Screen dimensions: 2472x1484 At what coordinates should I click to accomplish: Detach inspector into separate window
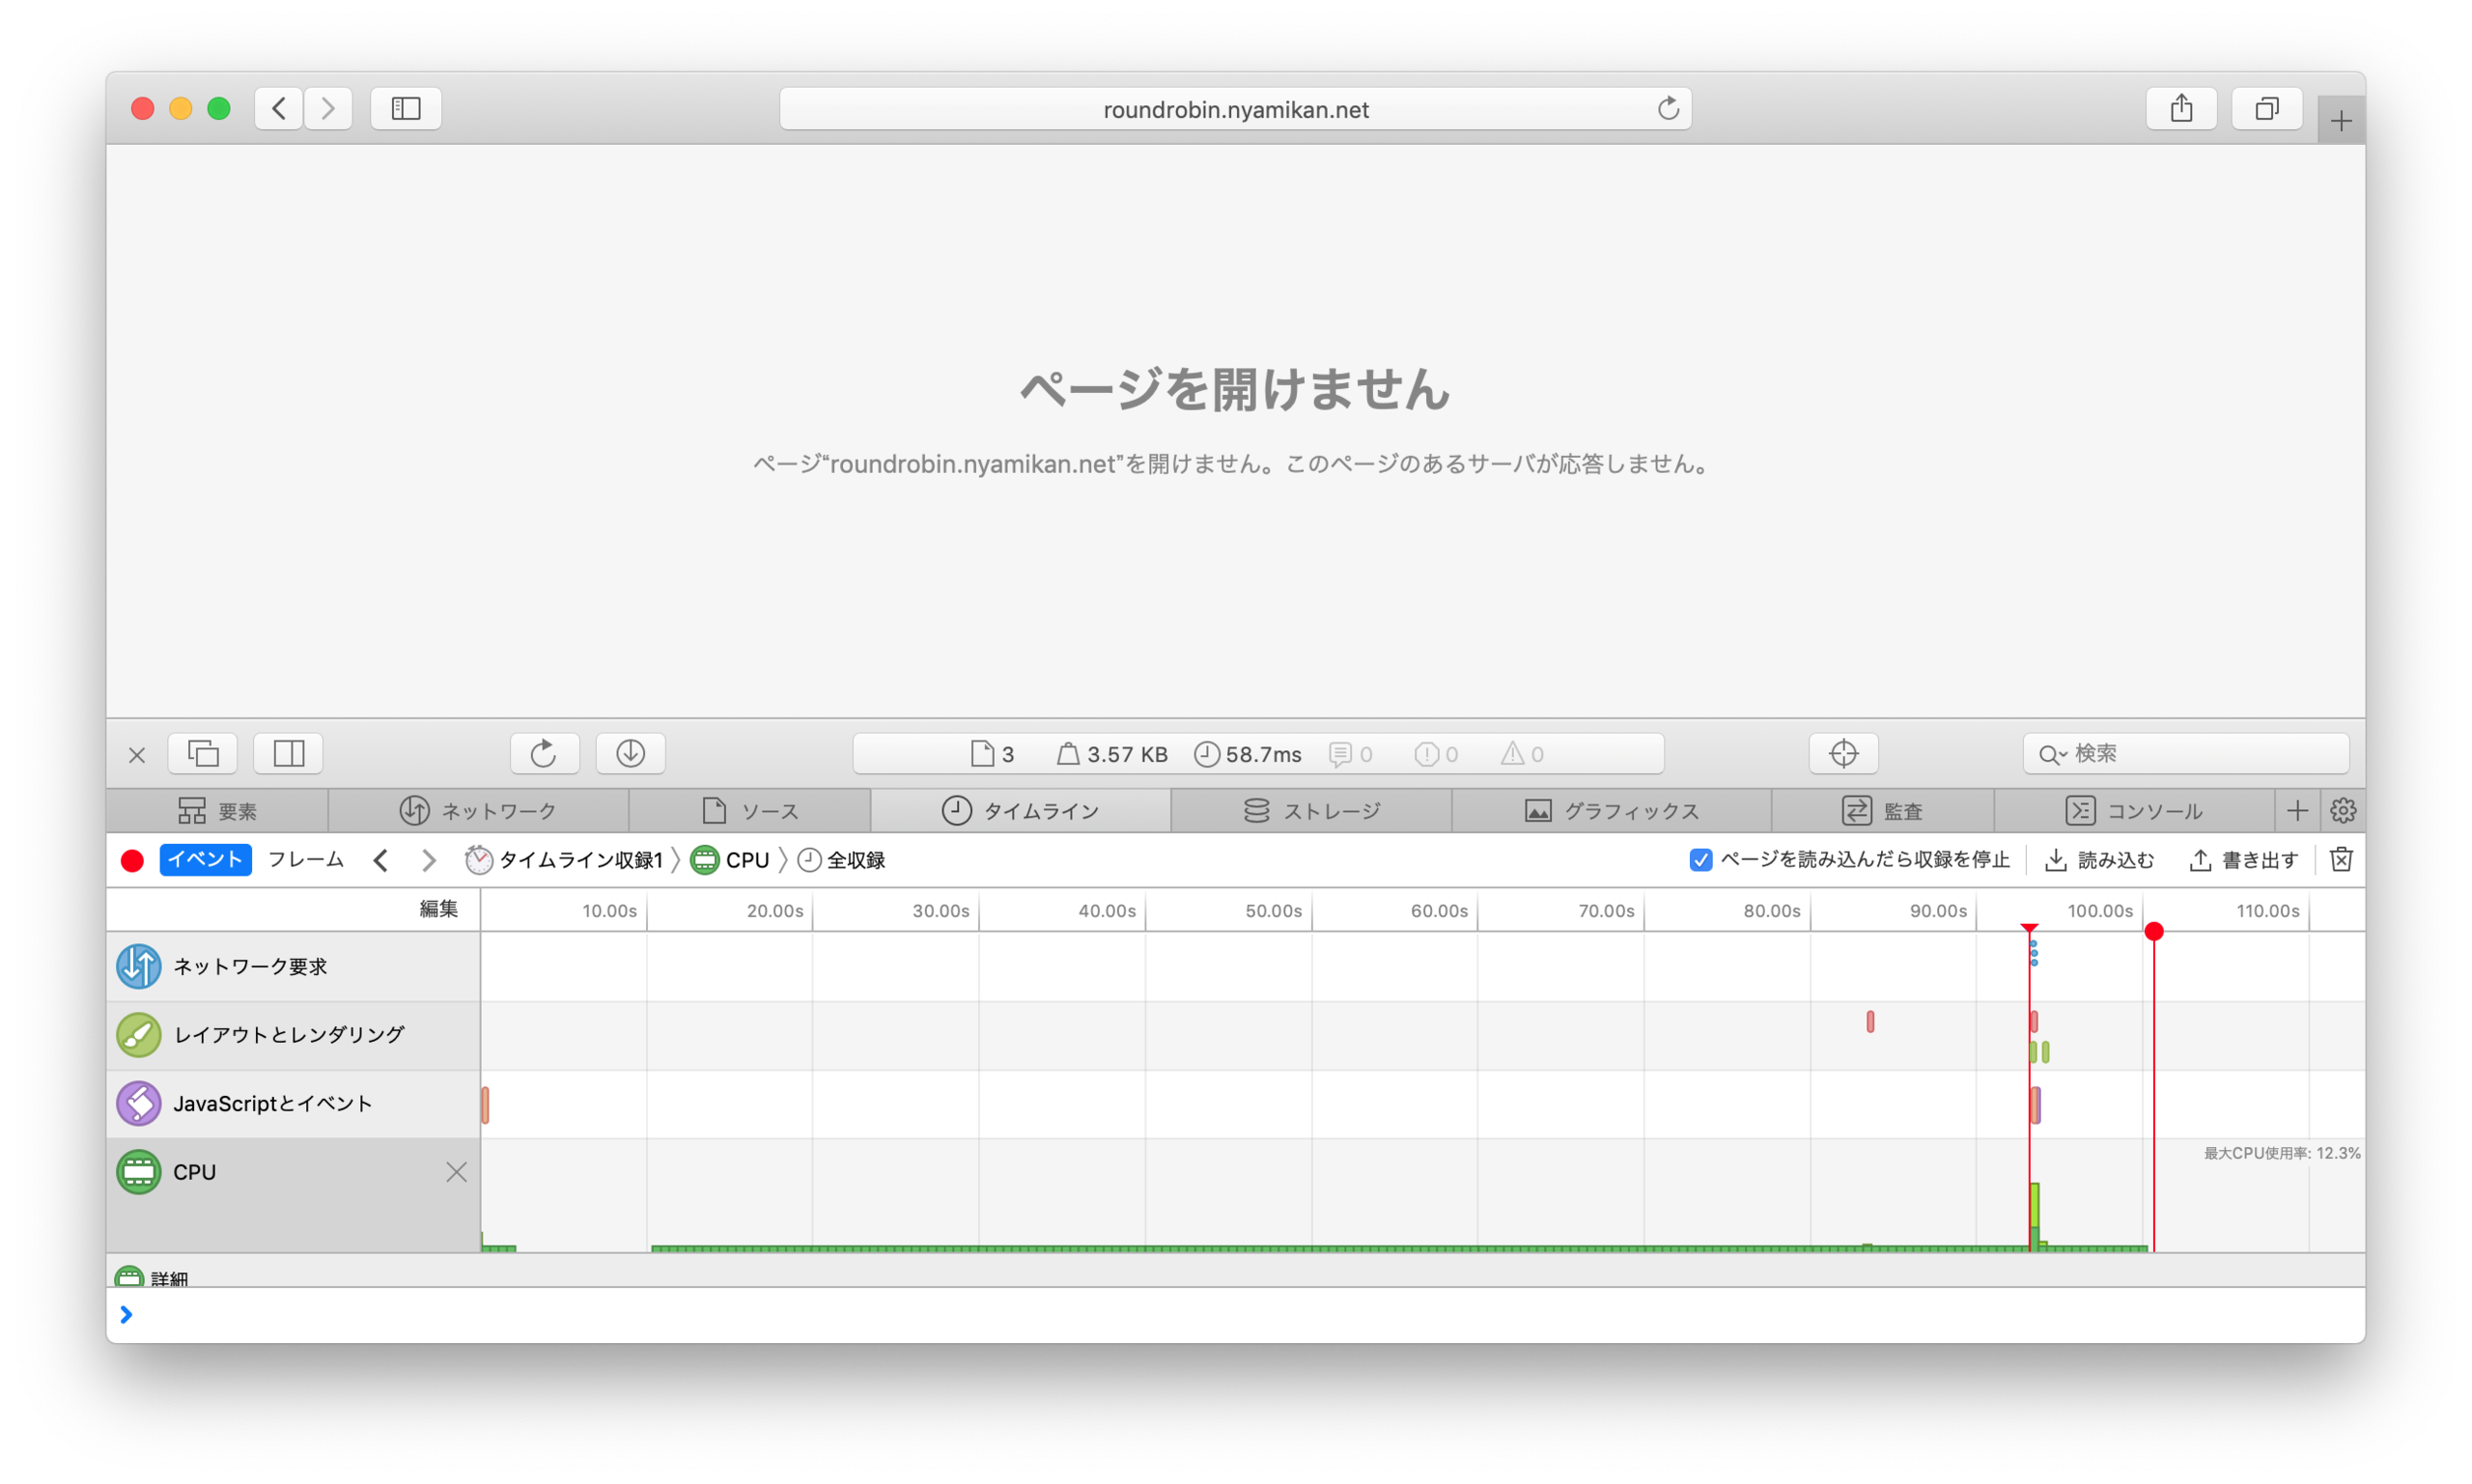(203, 753)
